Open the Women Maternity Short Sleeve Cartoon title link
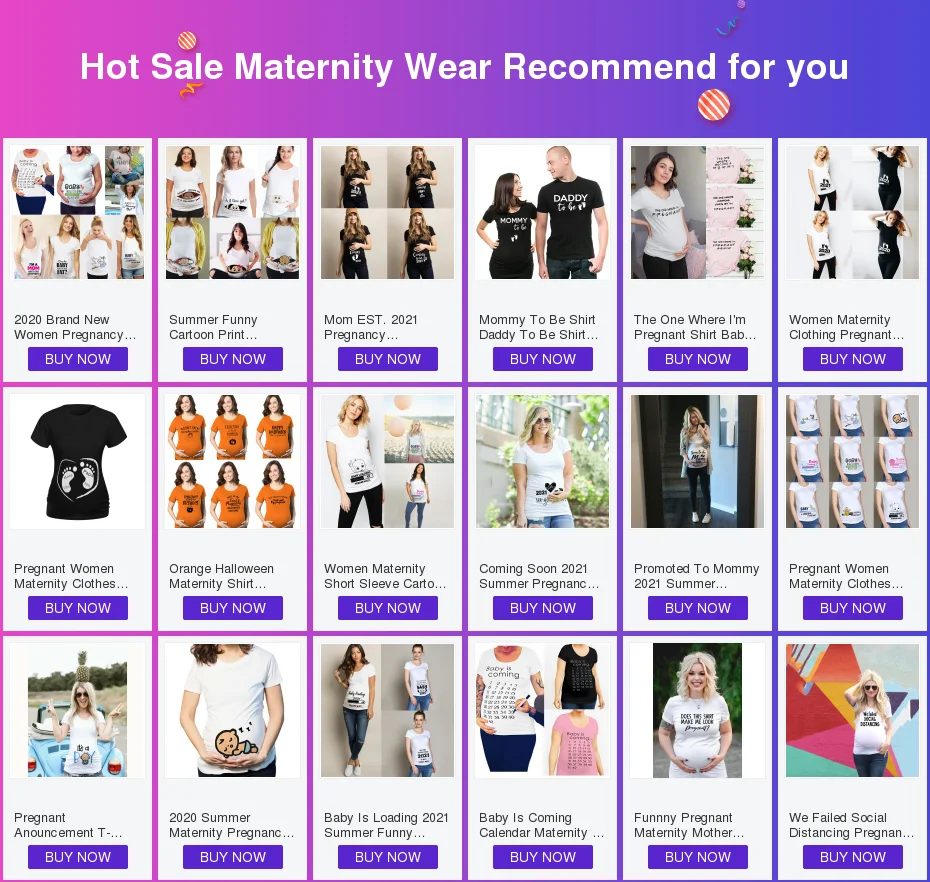 [x=385, y=576]
